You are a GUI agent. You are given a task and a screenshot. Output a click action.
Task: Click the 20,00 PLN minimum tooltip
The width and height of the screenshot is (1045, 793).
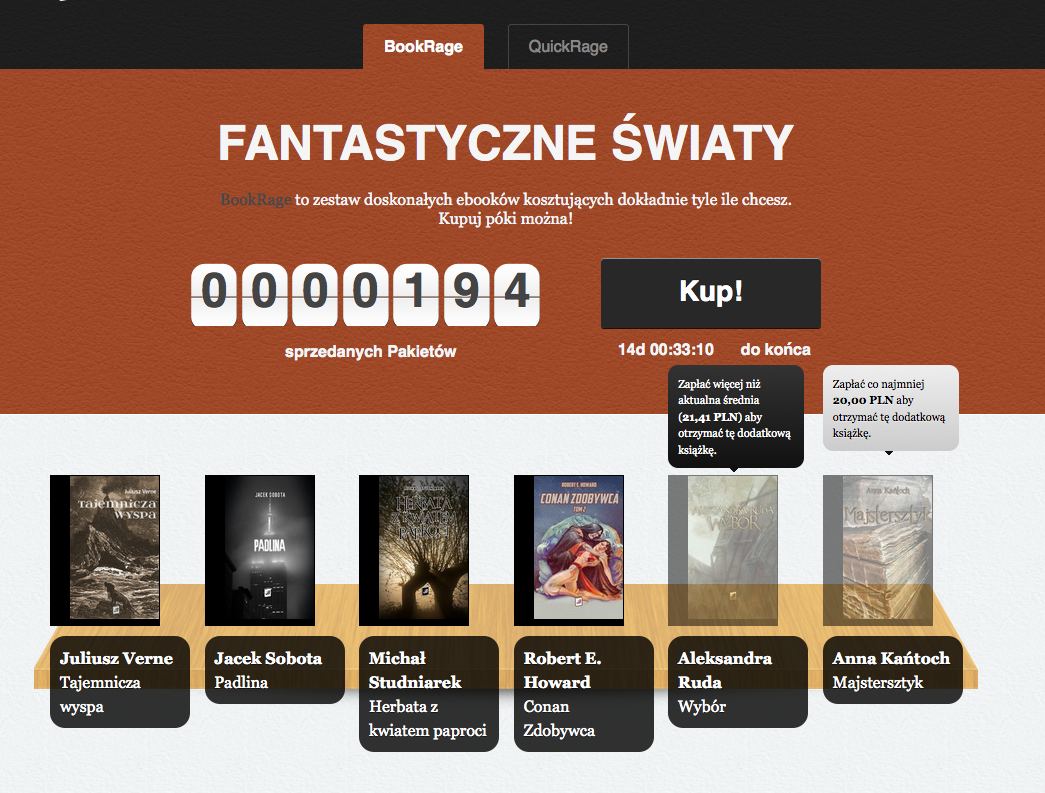coord(891,408)
